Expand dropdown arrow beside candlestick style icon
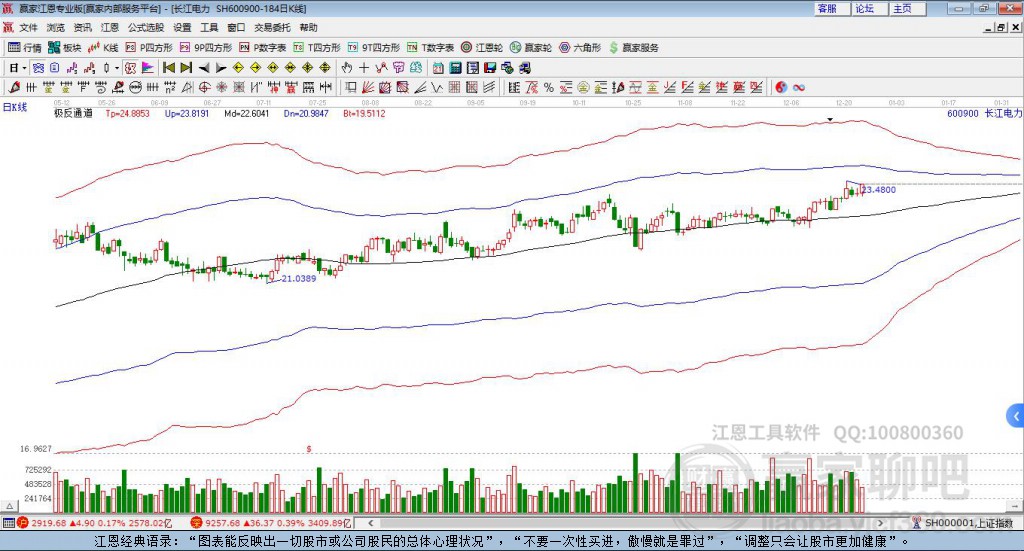 coord(117,68)
